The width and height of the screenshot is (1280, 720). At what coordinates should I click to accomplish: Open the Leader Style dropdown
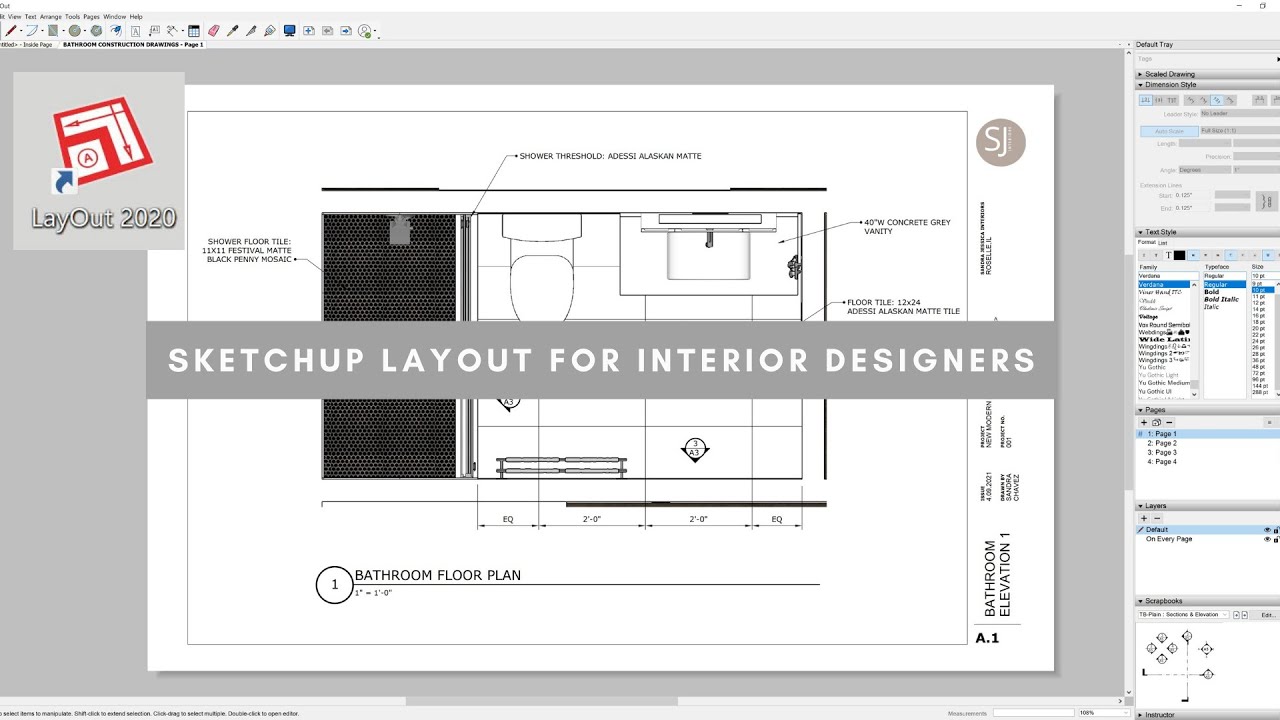1240,113
